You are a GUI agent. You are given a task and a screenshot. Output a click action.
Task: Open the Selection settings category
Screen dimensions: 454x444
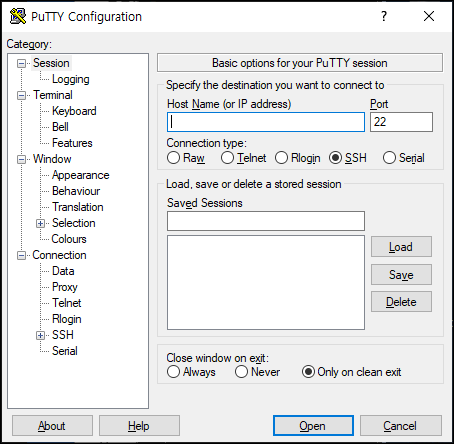[74, 223]
